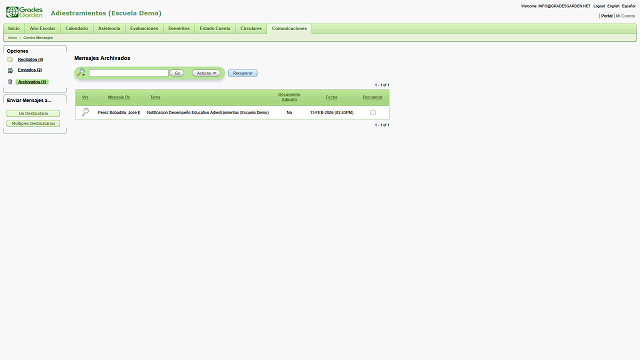Click the message date cell in the Fecha column
Image resolution: width=640 pixels, height=360 pixels.
tap(331, 113)
